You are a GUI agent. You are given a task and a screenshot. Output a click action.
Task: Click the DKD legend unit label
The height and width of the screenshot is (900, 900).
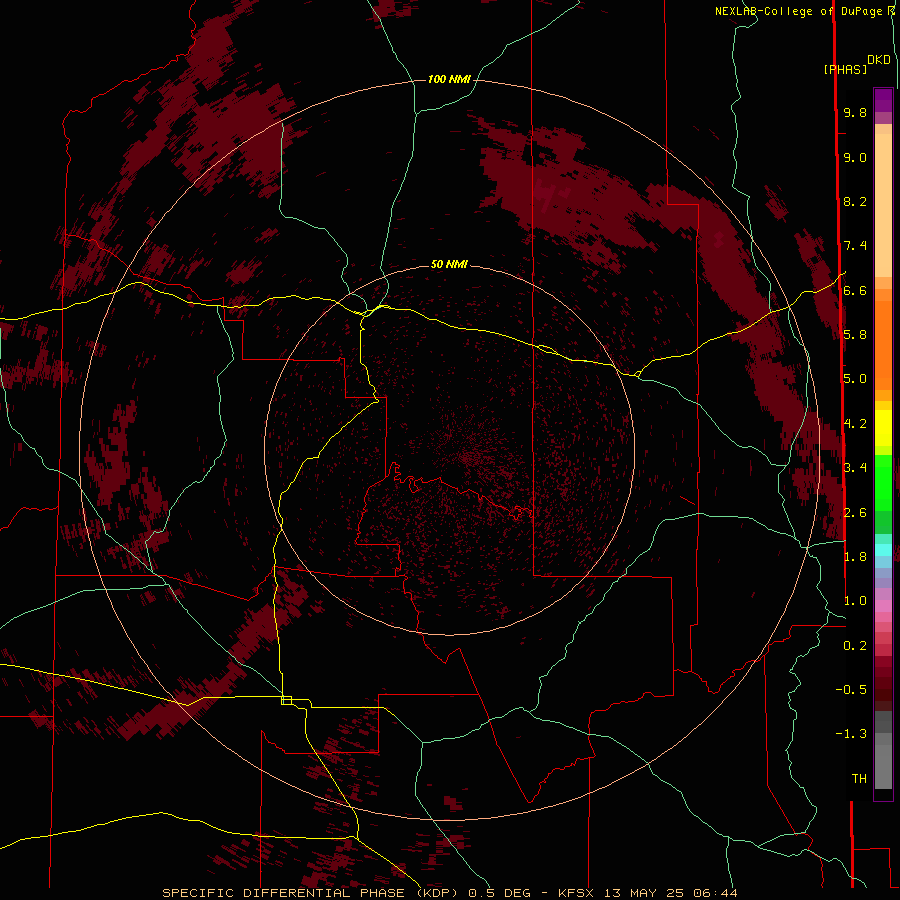pyautogui.click(x=879, y=60)
